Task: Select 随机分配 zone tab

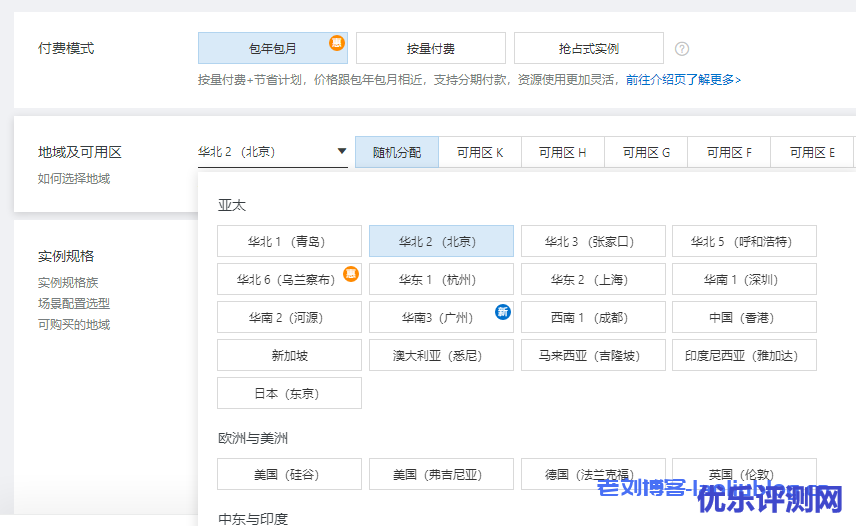Action: 397,153
